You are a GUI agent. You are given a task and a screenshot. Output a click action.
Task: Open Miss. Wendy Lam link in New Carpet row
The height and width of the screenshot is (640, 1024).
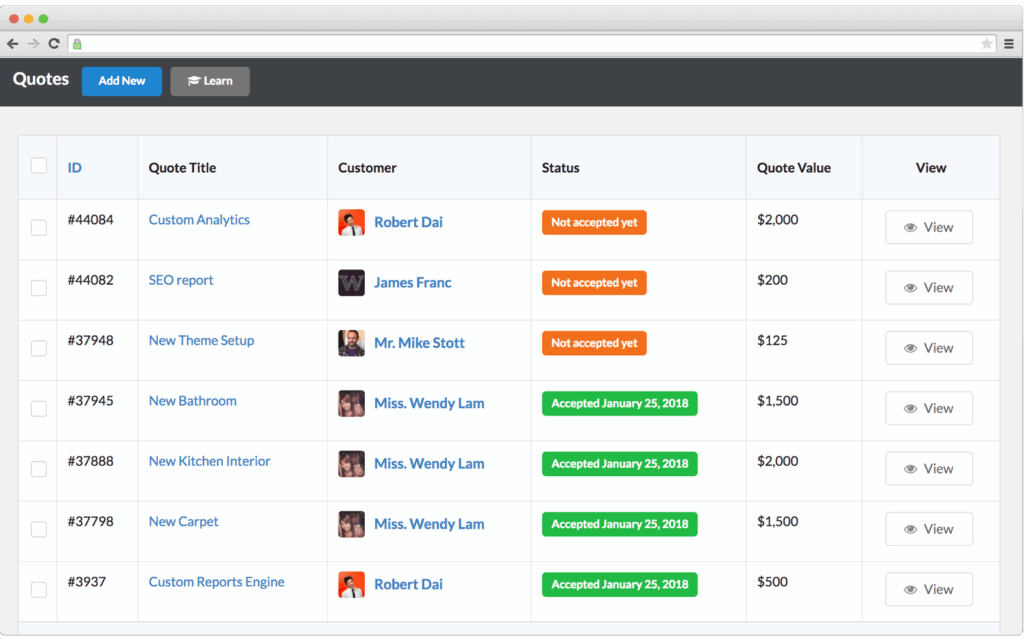pyautogui.click(x=429, y=524)
